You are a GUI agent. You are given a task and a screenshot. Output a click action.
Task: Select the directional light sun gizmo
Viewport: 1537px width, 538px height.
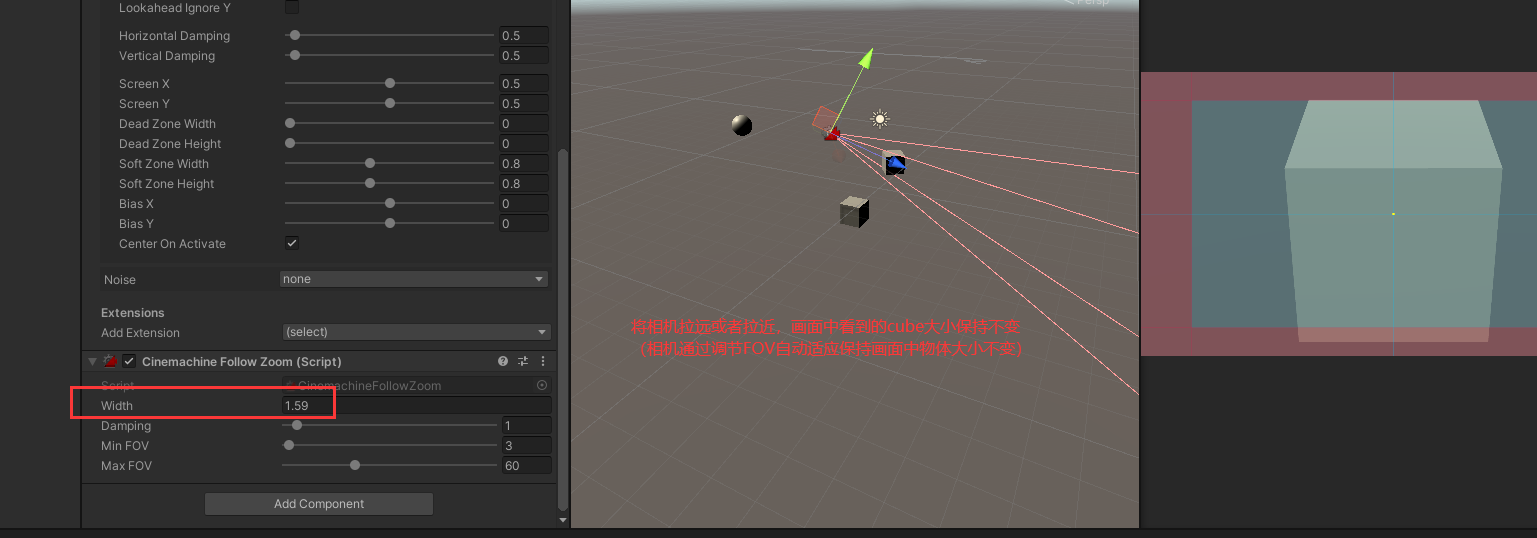tap(879, 119)
